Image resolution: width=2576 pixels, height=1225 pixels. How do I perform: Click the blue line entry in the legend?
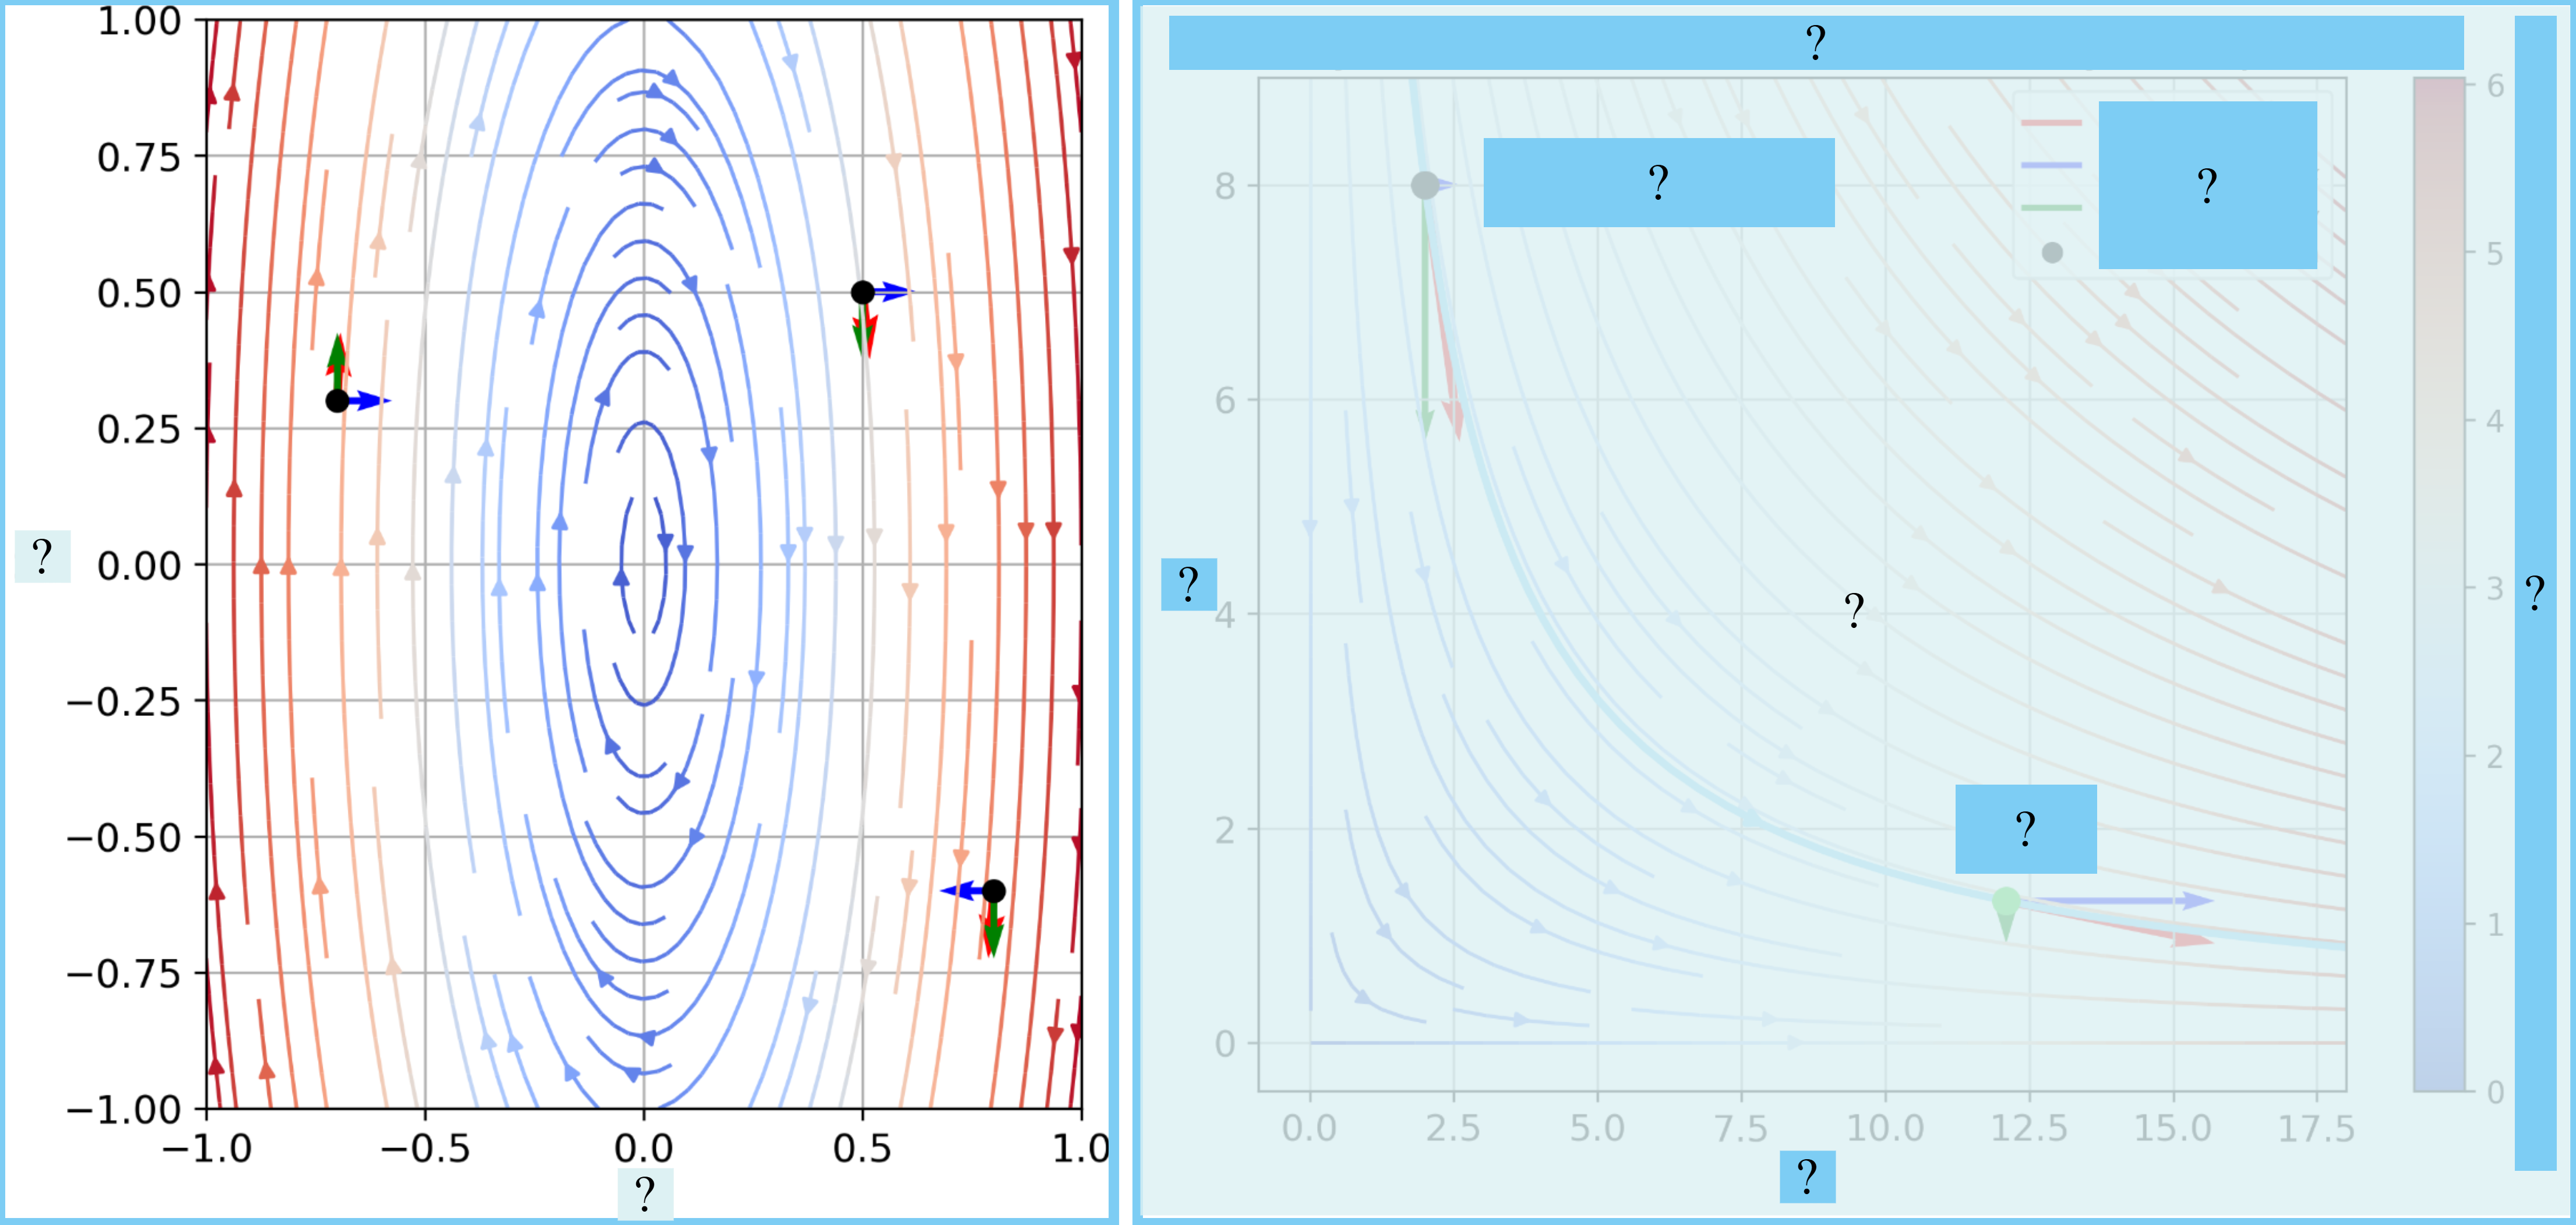pyautogui.click(x=2051, y=165)
